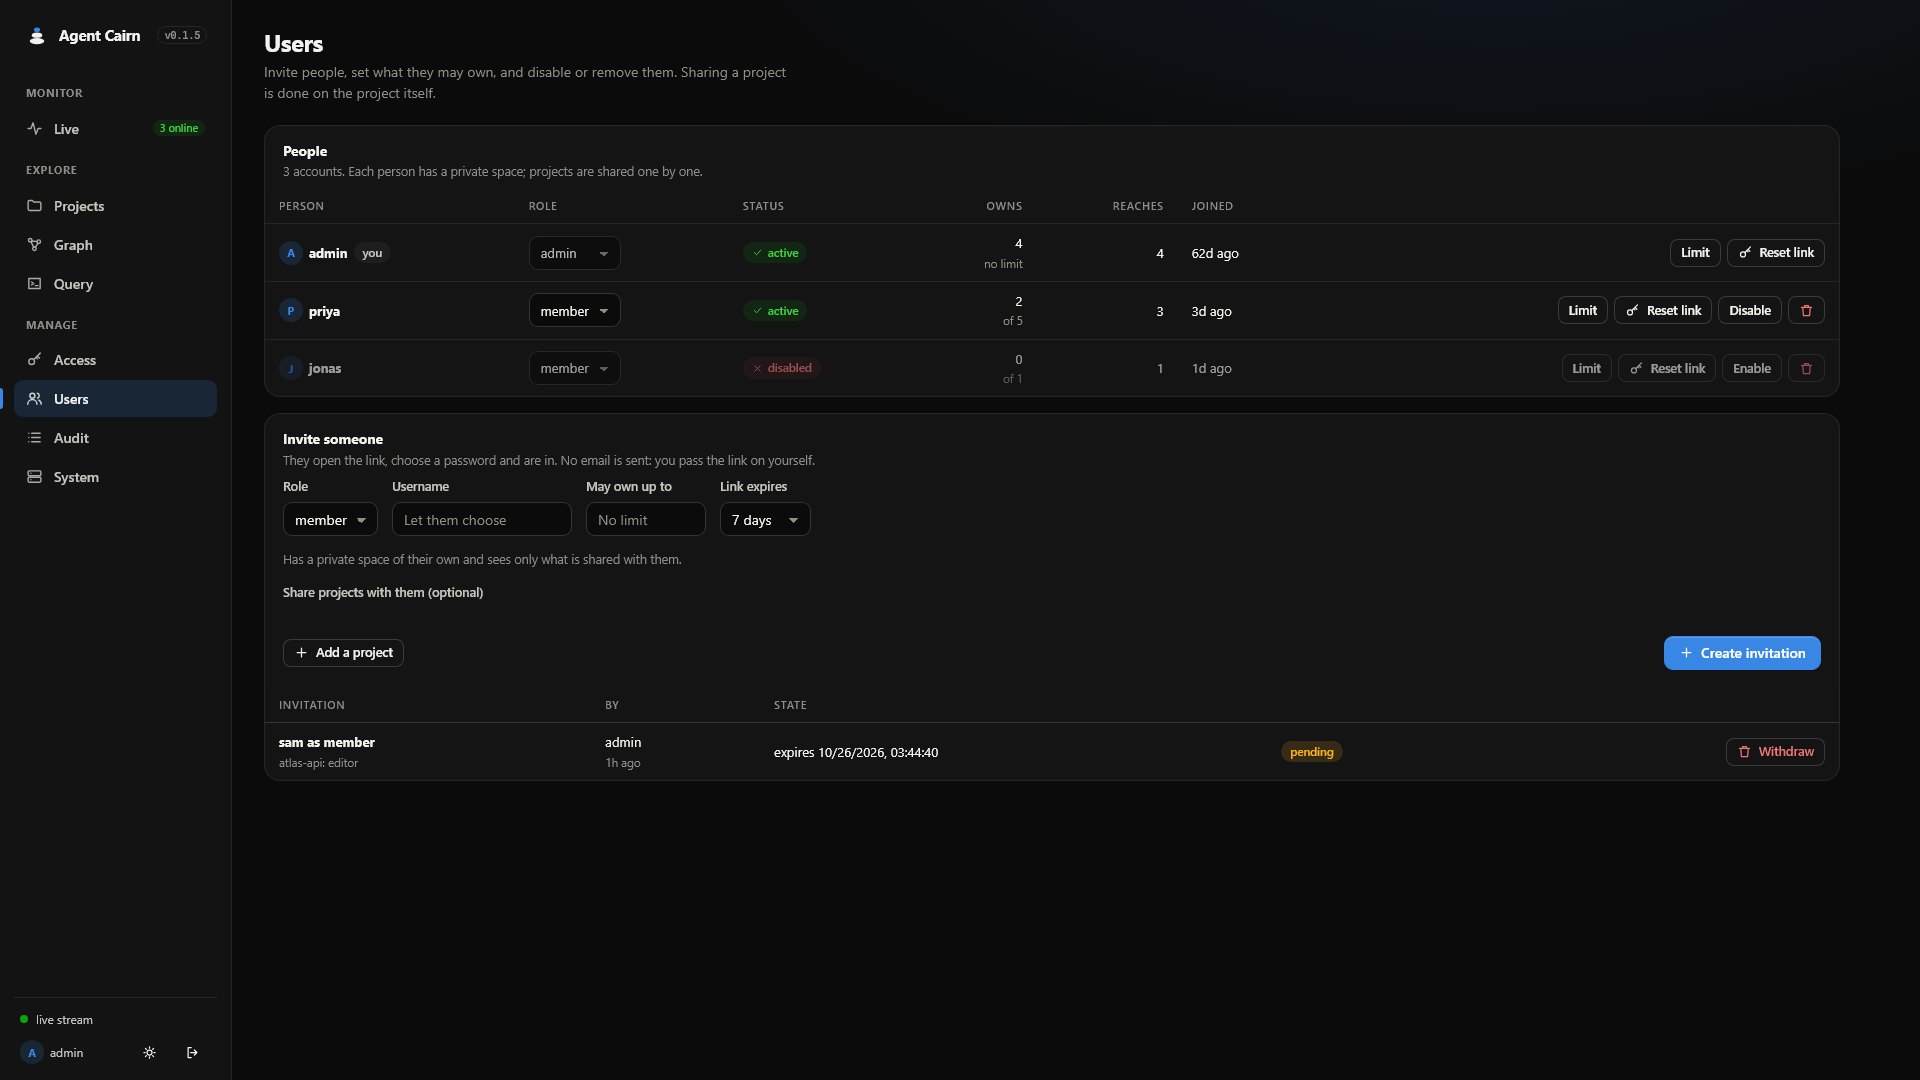Click the disabled status badge for jonas
This screenshot has width=1920, height=1080.
(x=782, y=369)
